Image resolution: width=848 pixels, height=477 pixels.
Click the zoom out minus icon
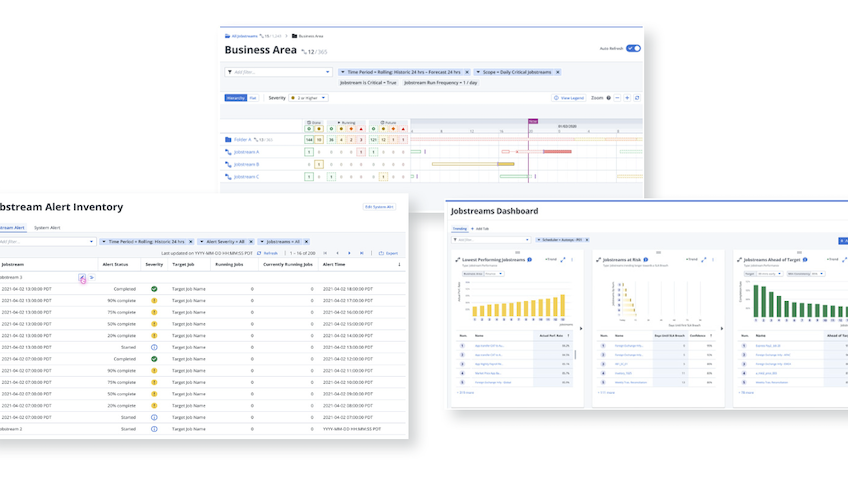click(x=615, y=98)
